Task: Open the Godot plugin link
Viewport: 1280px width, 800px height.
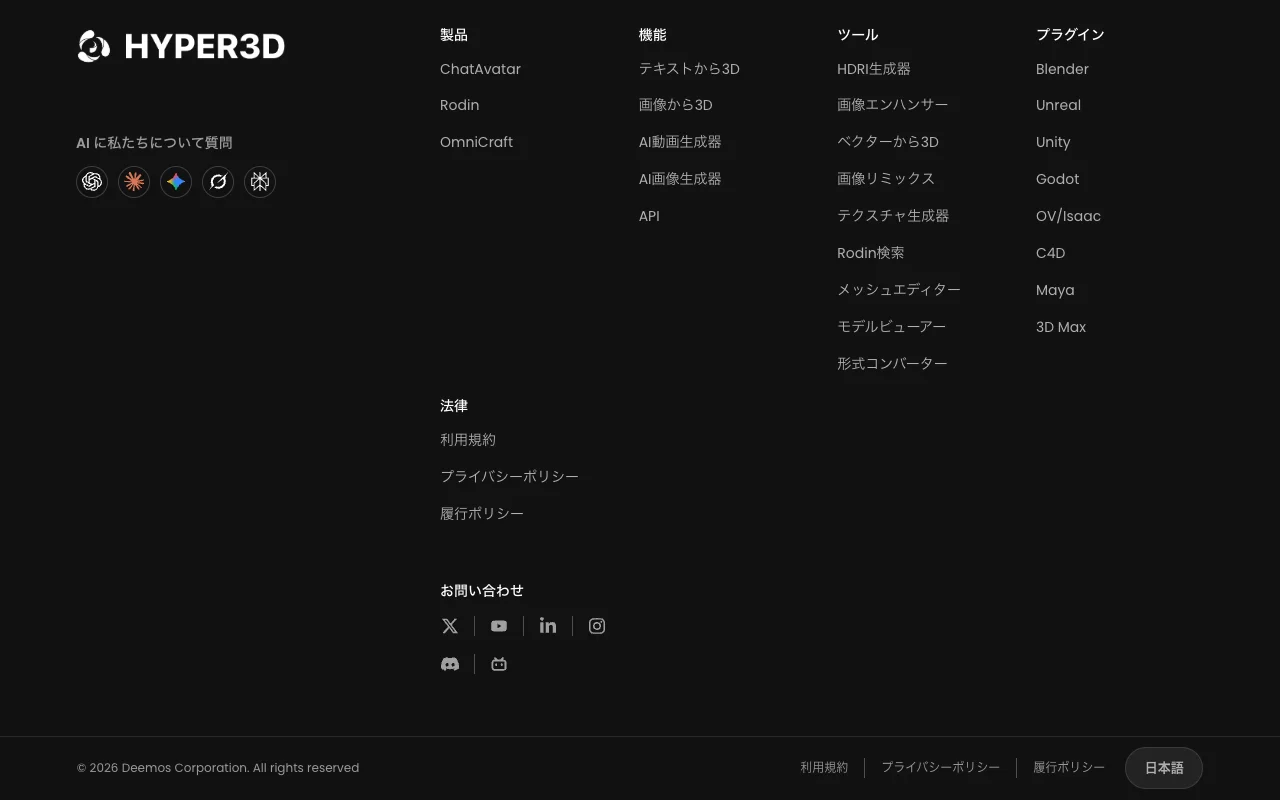Action: pyautogui.click(x=1057, y=179)
